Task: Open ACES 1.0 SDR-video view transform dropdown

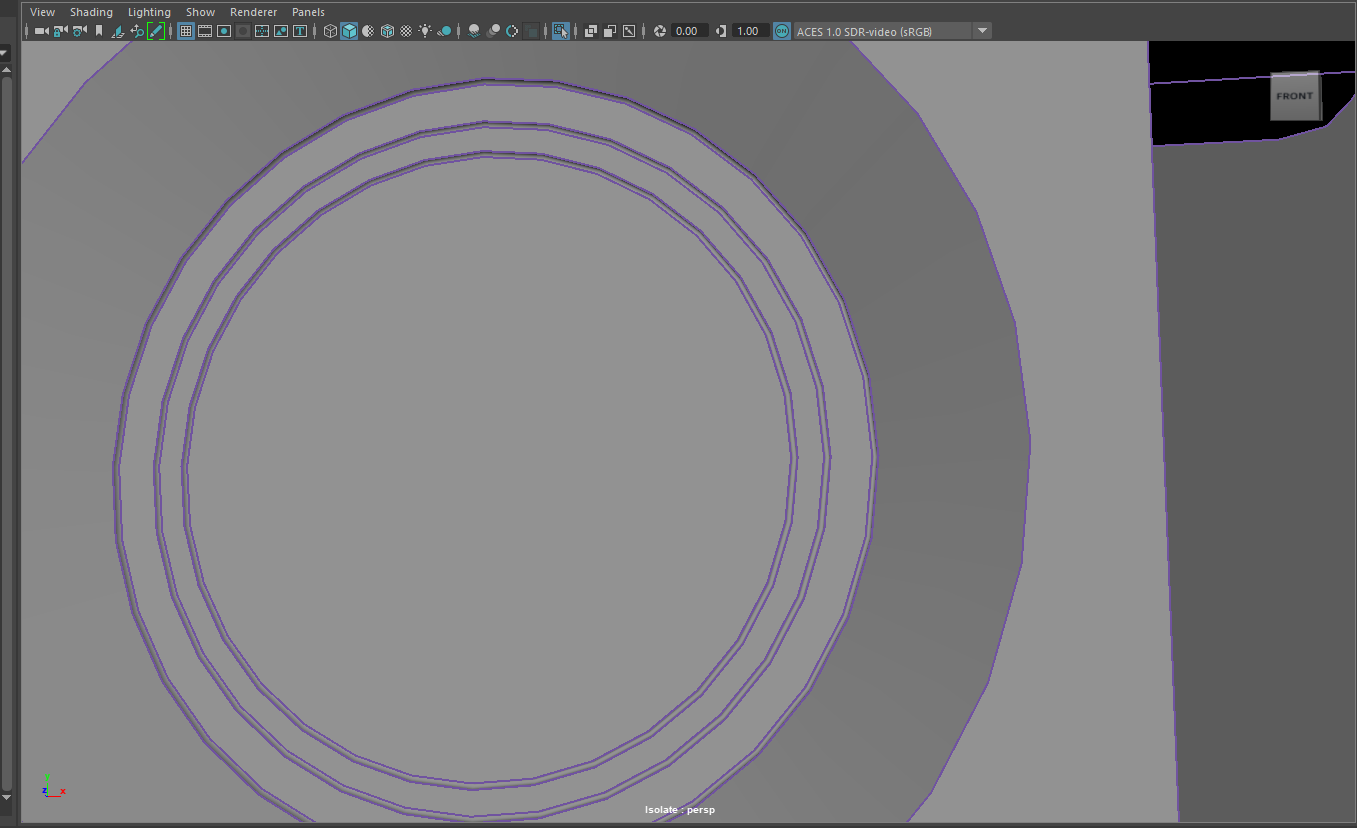Action: (x=892, y=31)
